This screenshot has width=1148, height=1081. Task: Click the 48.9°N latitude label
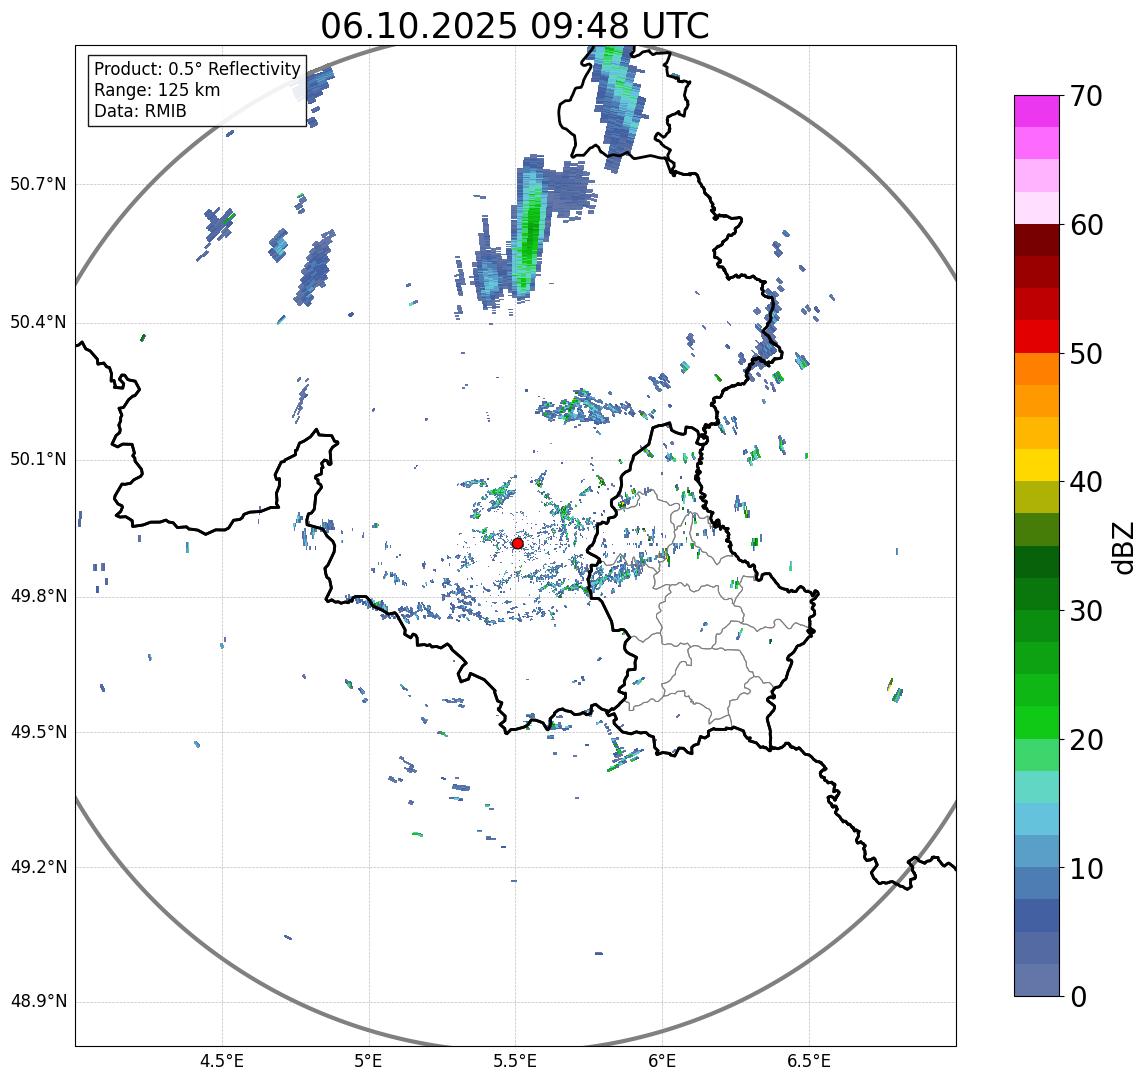[38, 1001]
